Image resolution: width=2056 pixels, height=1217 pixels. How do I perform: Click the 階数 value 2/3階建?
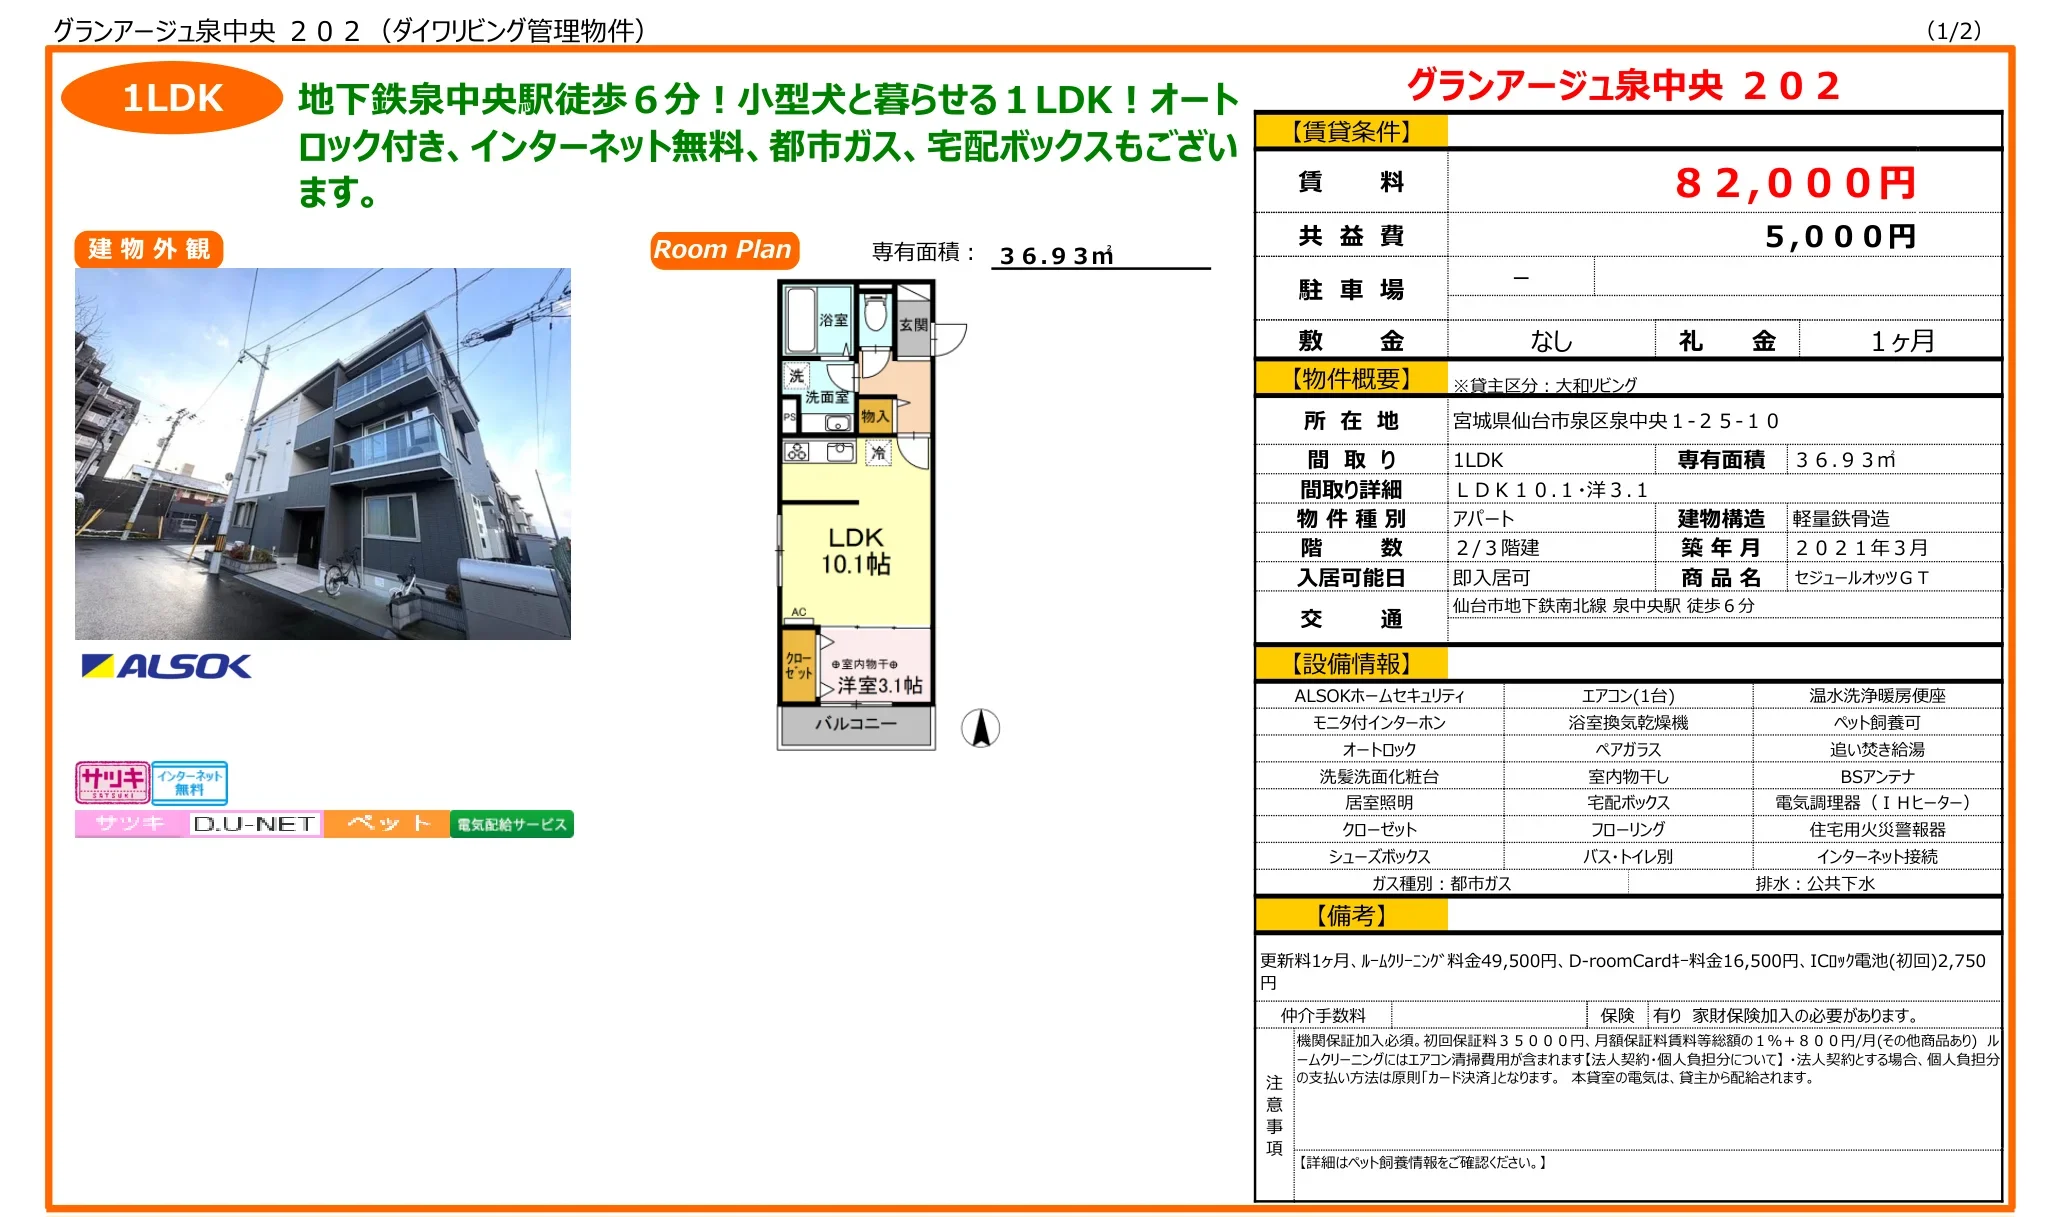(x=1497, y=548)
